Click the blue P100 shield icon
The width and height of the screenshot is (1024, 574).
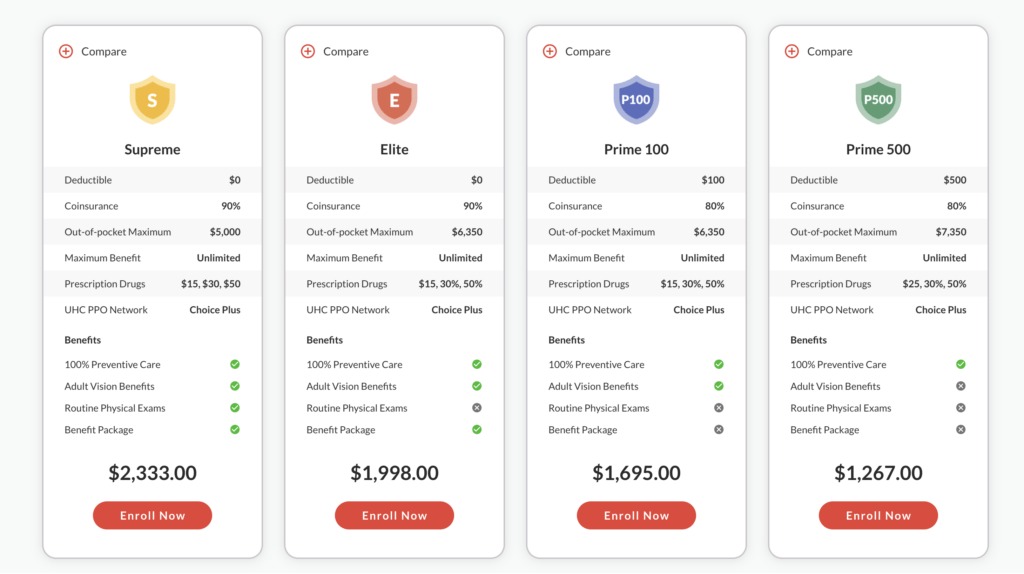point(636,100)
